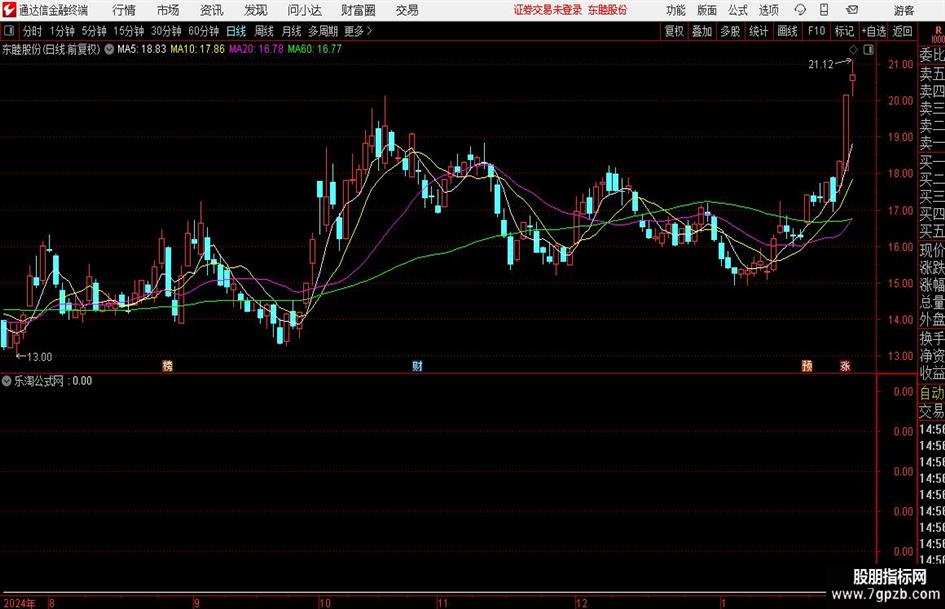The height and width of the screenshot is (609, 945).
Task: Open the 问小达 menu
Action: pyautogui.click(x=305, y=10)
